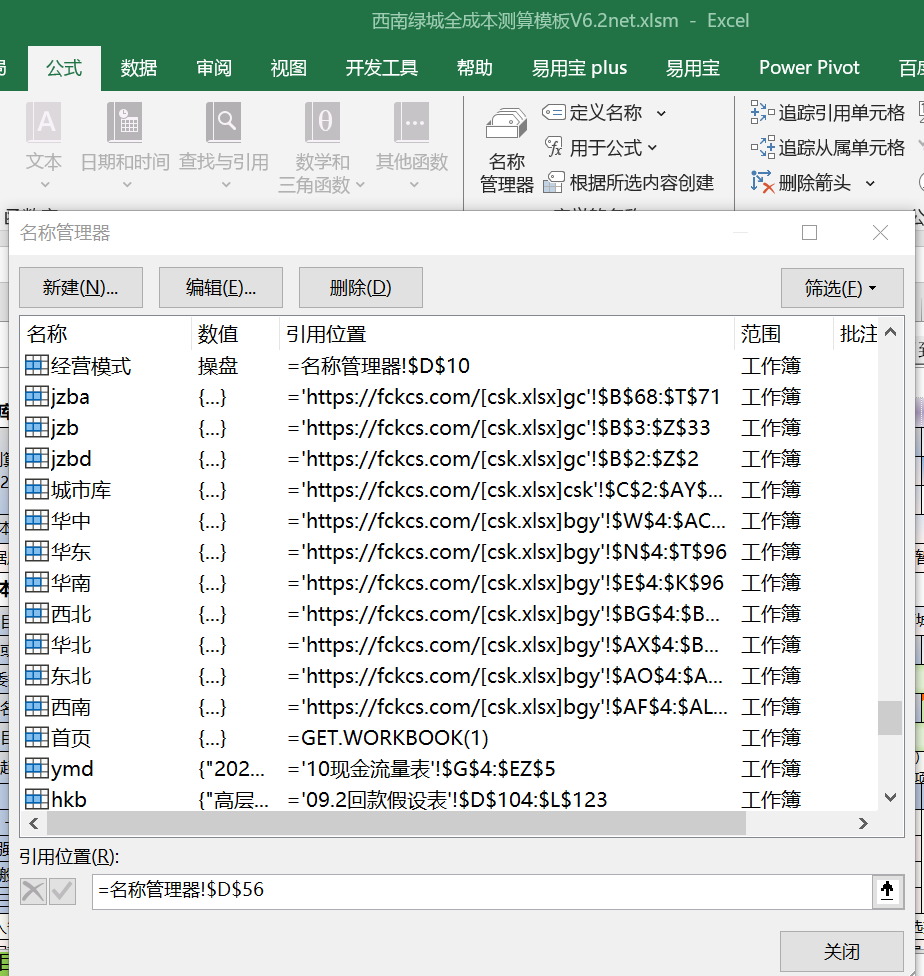Expand the Define Name dropdown
The width and height of the screenshot is (924, 976).
click(661, 113)
